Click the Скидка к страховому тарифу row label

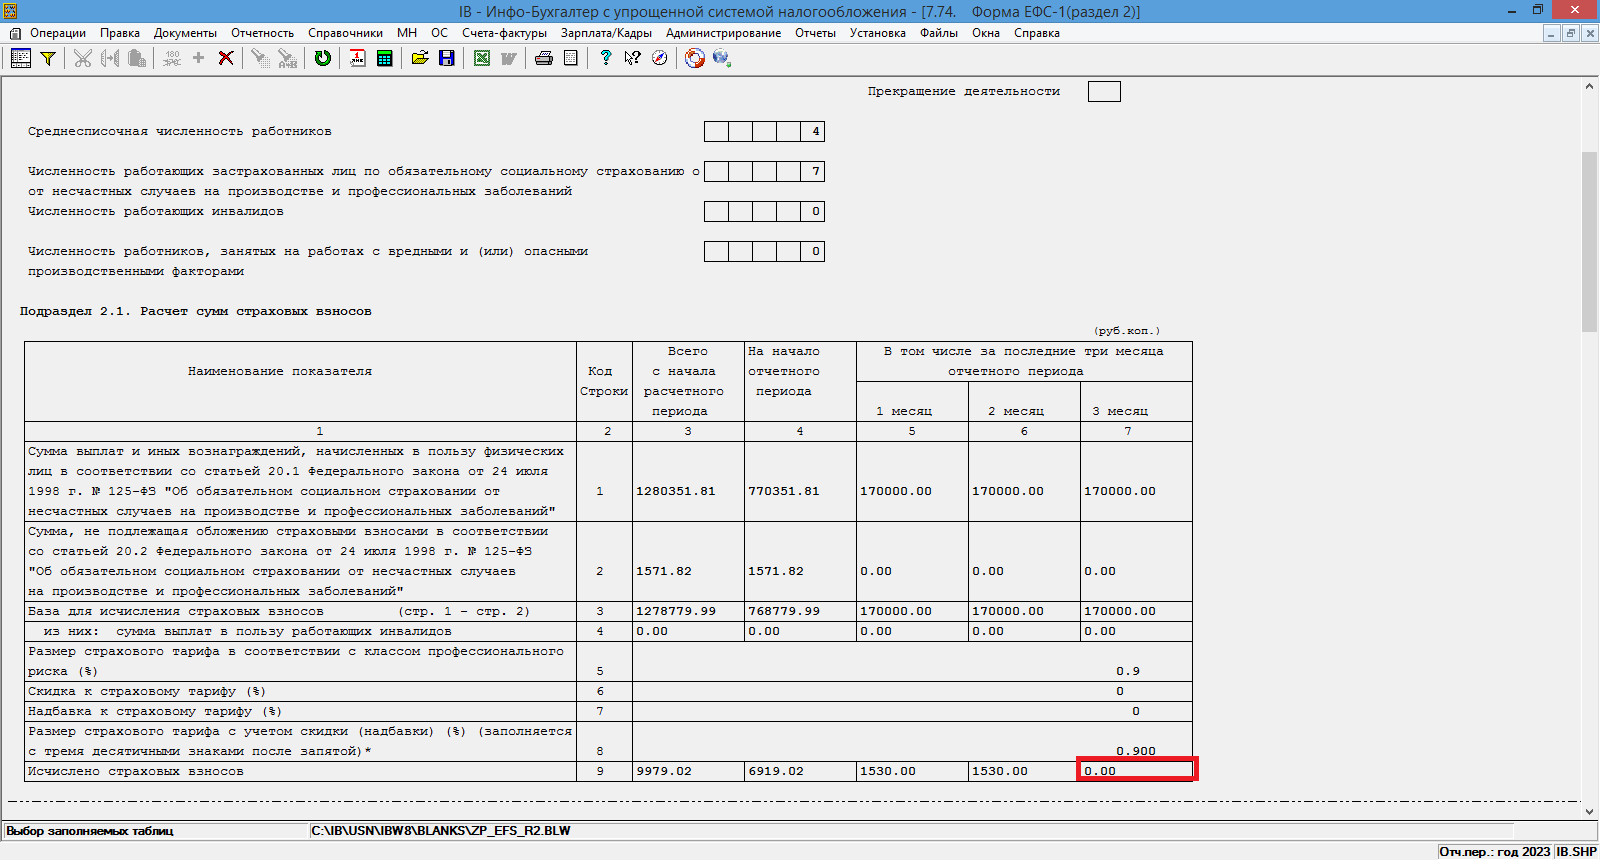pos(147,692)
